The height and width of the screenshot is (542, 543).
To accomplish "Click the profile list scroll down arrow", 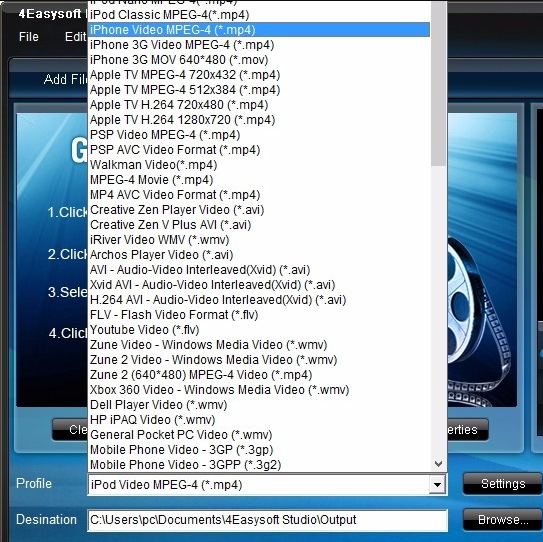I will point(438,464).
